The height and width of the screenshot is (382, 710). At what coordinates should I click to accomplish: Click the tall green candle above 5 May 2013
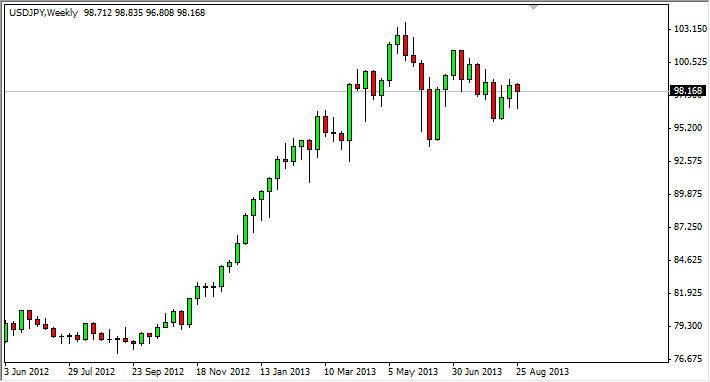[389, 62]
